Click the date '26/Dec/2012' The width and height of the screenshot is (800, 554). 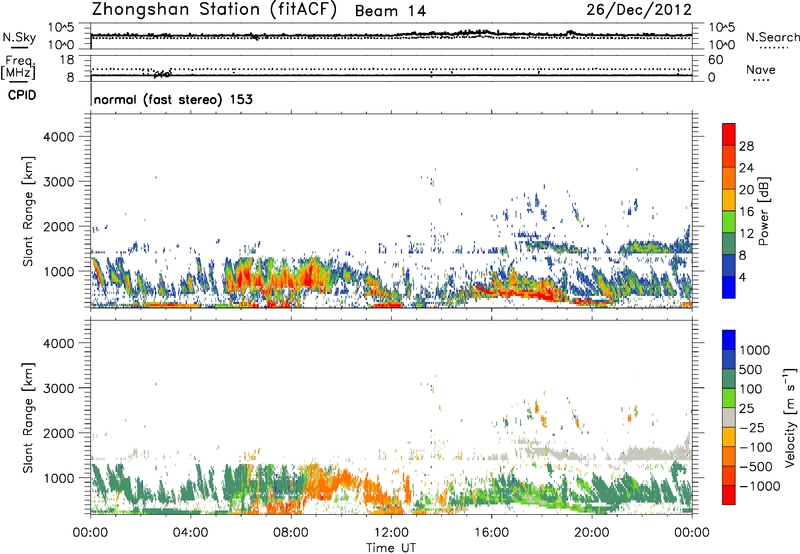point(639,10)
